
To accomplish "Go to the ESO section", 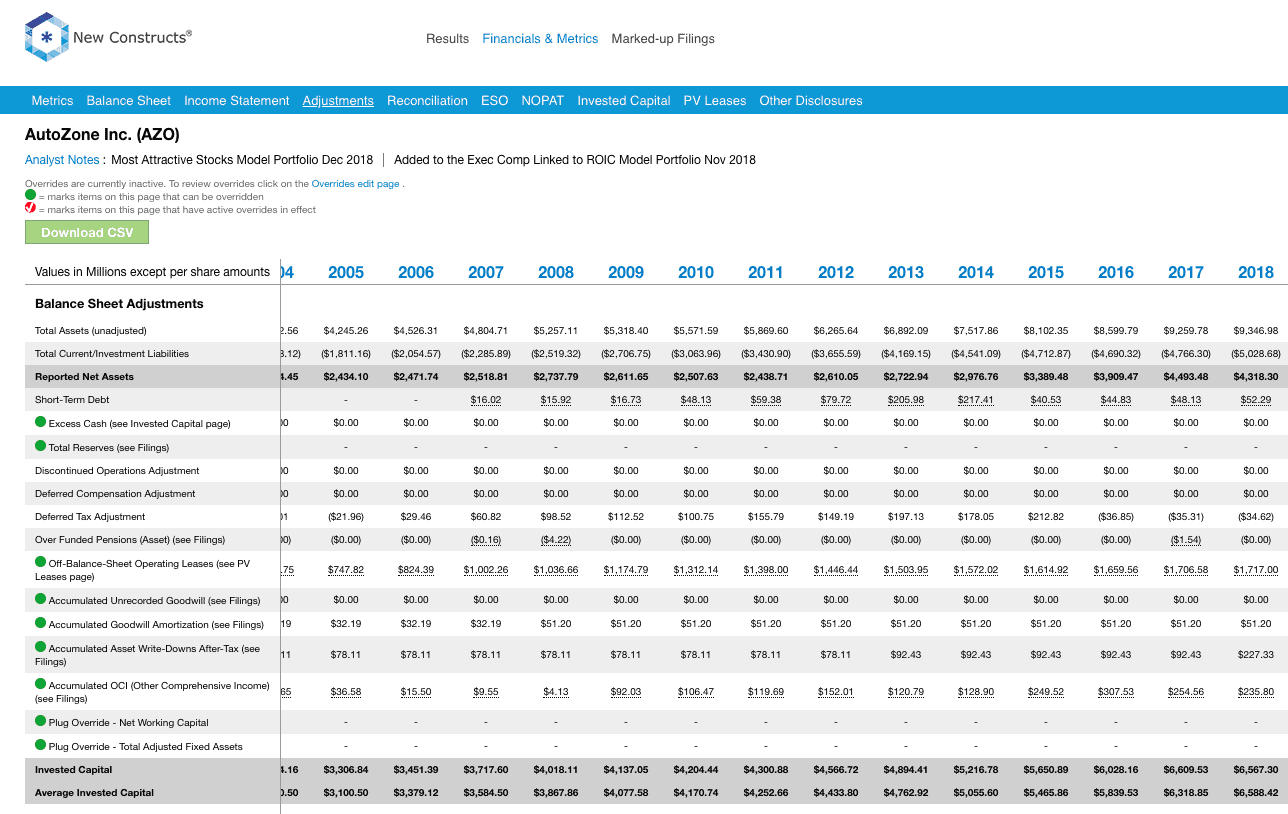I will 494,101.
